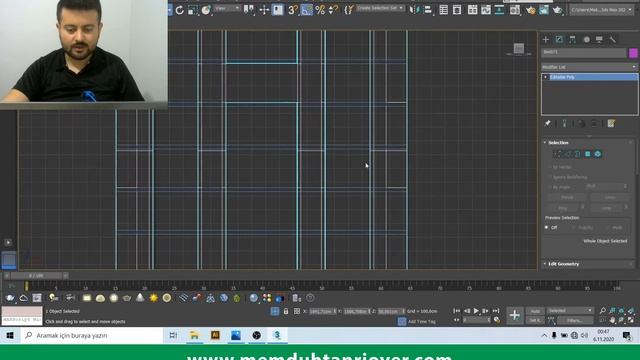Click the Configure Modifier Sets icon
This screenshot has height=360, width=640.
pyautogui.click(x=611, y=123)
